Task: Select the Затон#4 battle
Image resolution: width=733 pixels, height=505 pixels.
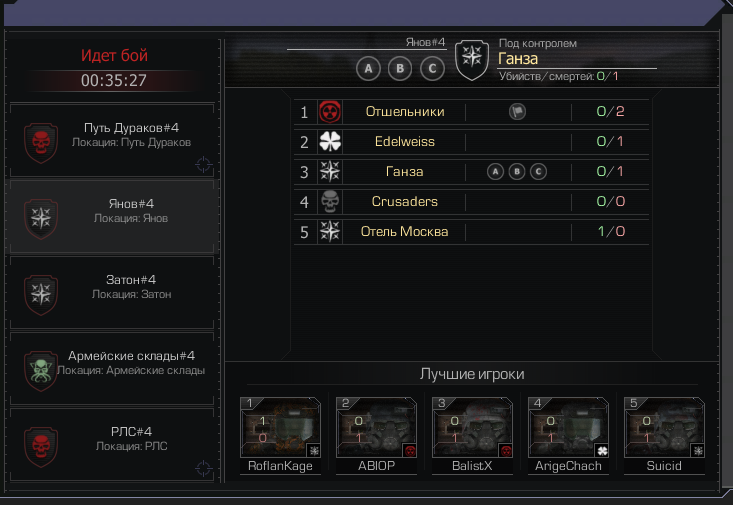Action: tap(112, 293)
